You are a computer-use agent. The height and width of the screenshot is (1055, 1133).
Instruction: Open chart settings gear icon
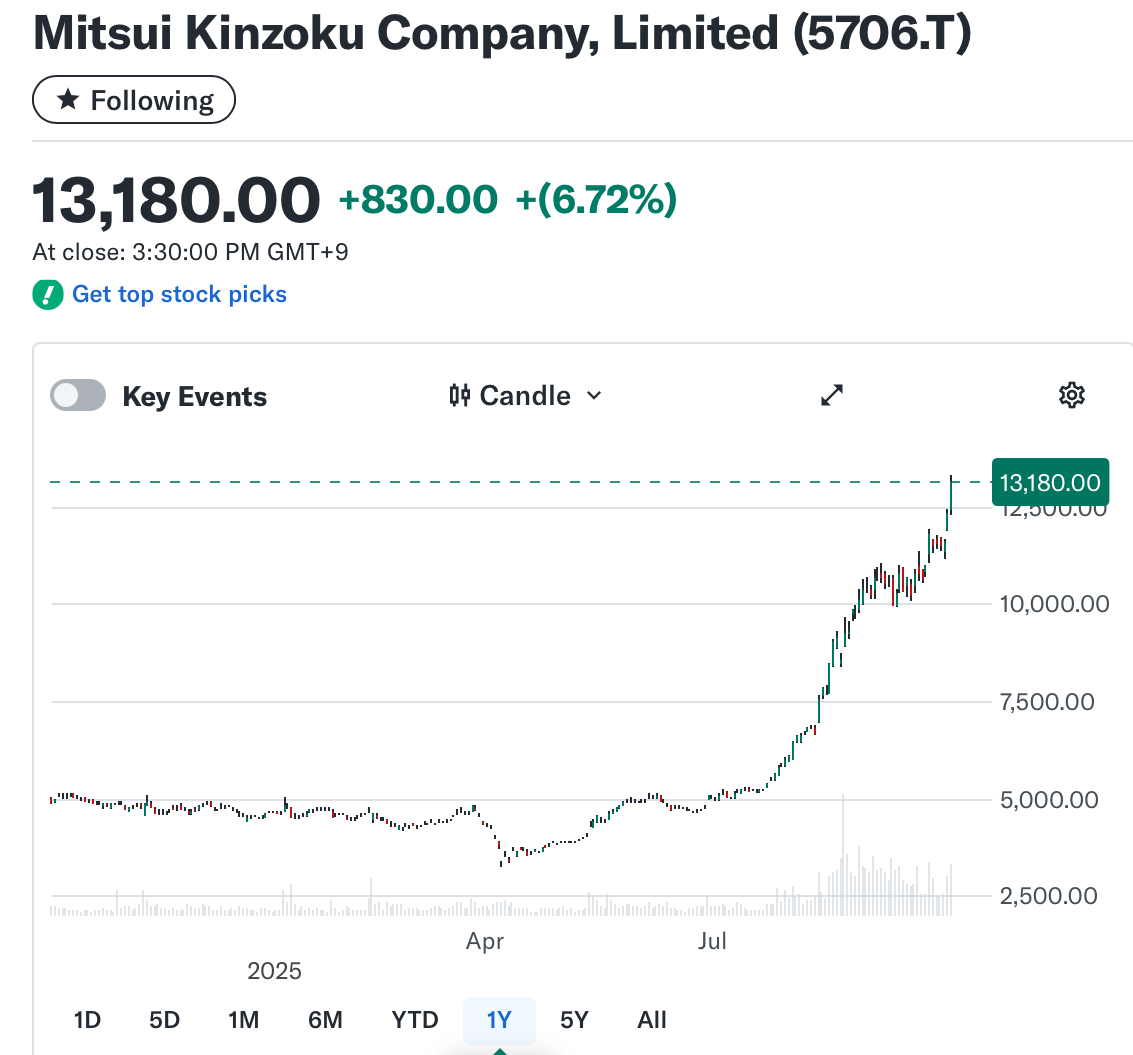(1071, 396)
